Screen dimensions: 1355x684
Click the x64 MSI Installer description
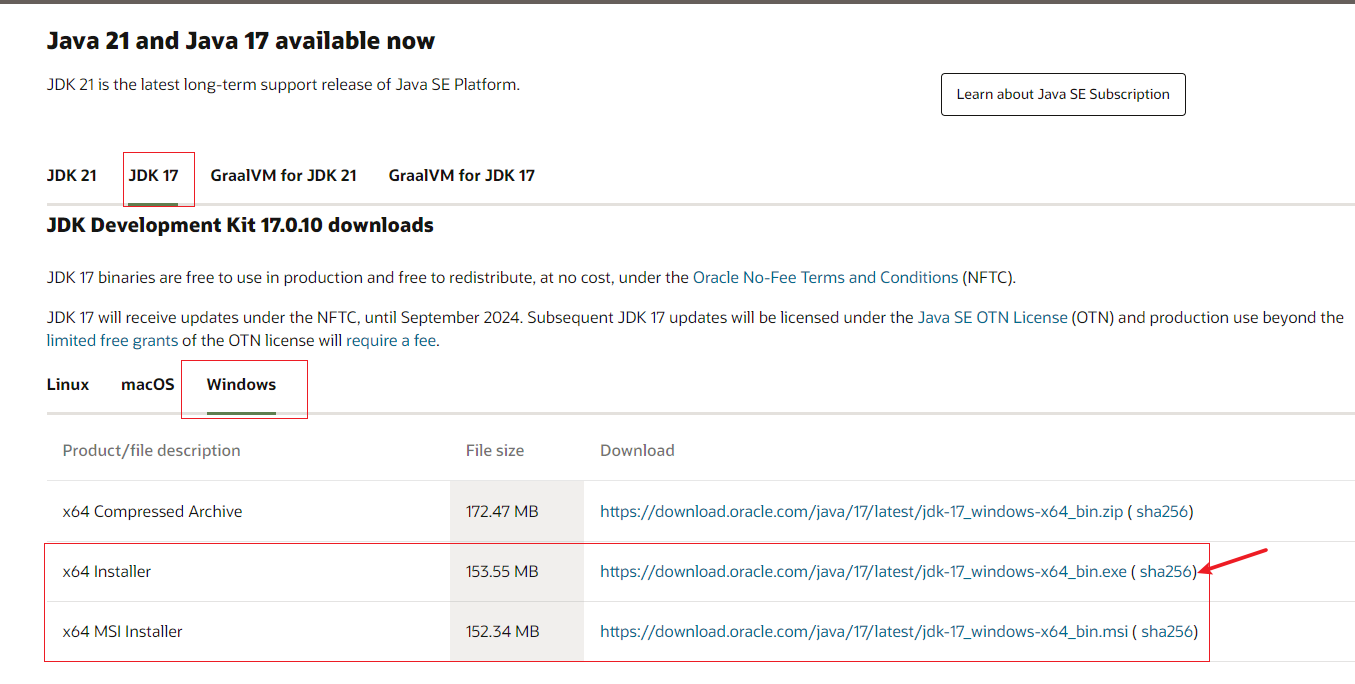pos(122,631)
